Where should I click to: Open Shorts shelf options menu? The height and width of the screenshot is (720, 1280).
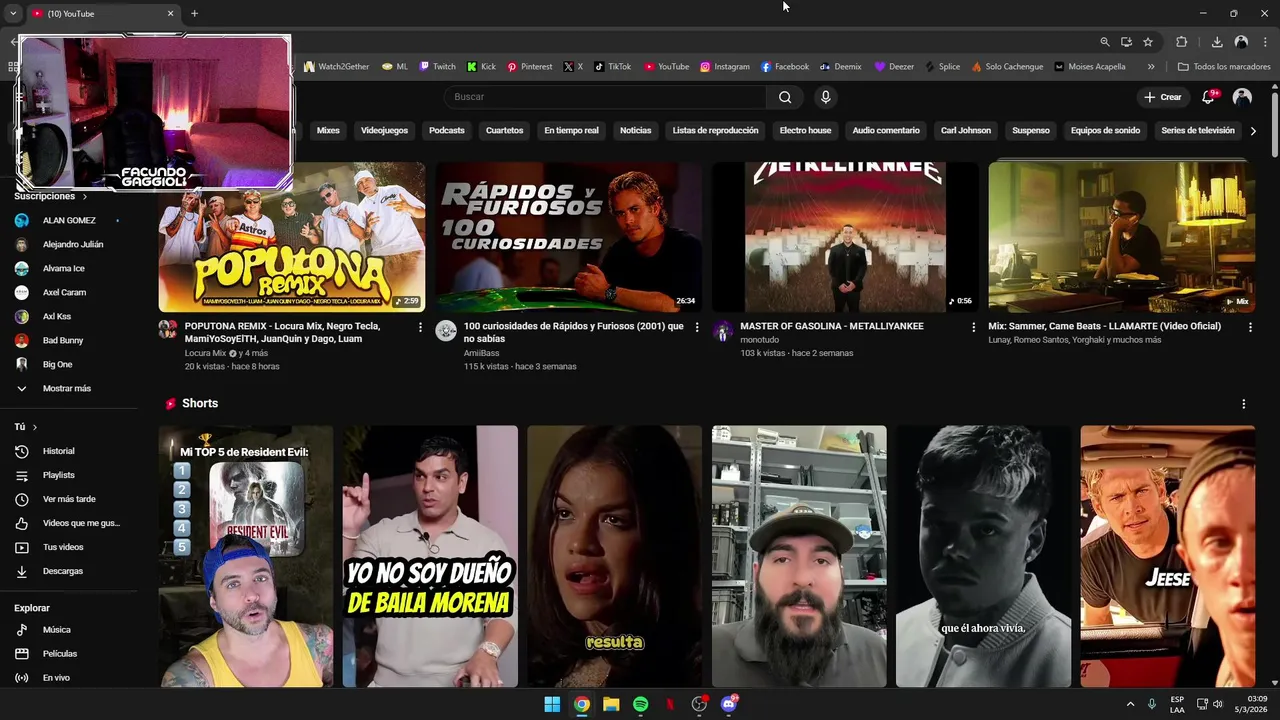click(x=1244, y=404)
